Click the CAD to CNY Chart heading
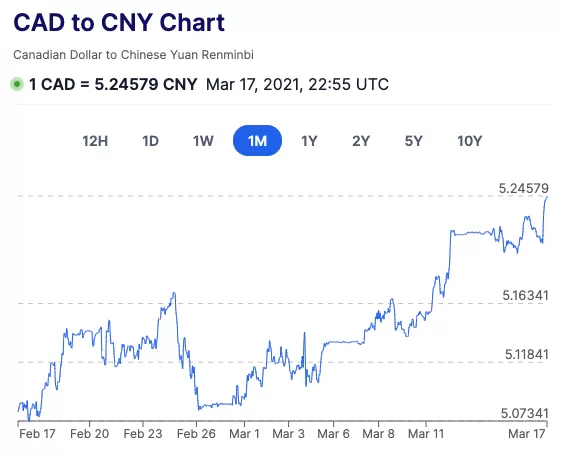The width and height of the screenshot is (564, 455). (119, 22)
